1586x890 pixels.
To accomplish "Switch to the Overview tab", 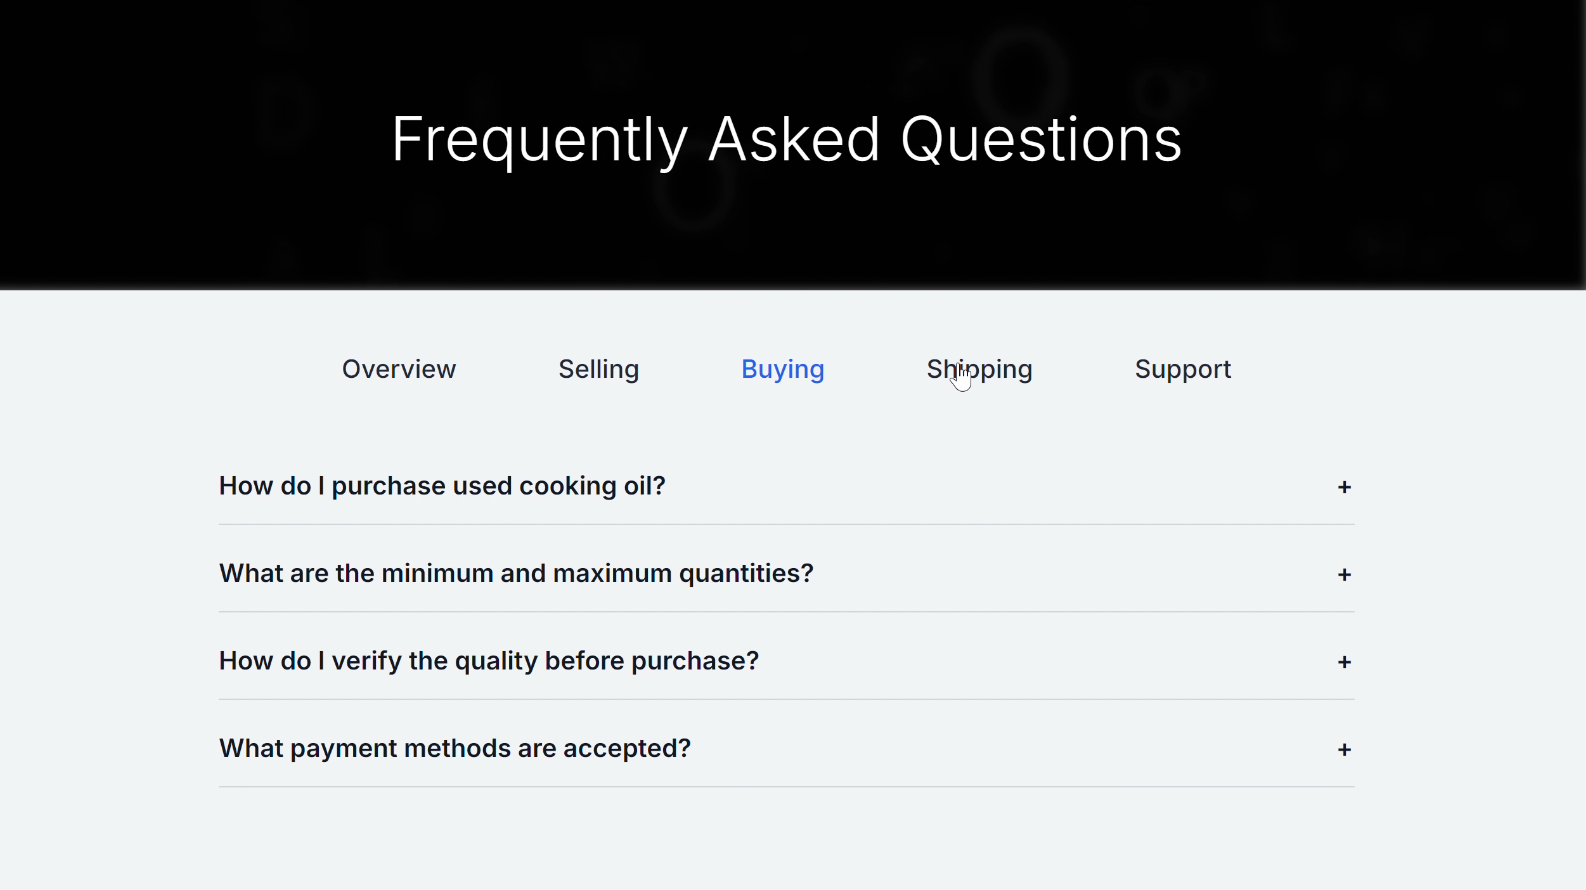I will coord(399,369).
